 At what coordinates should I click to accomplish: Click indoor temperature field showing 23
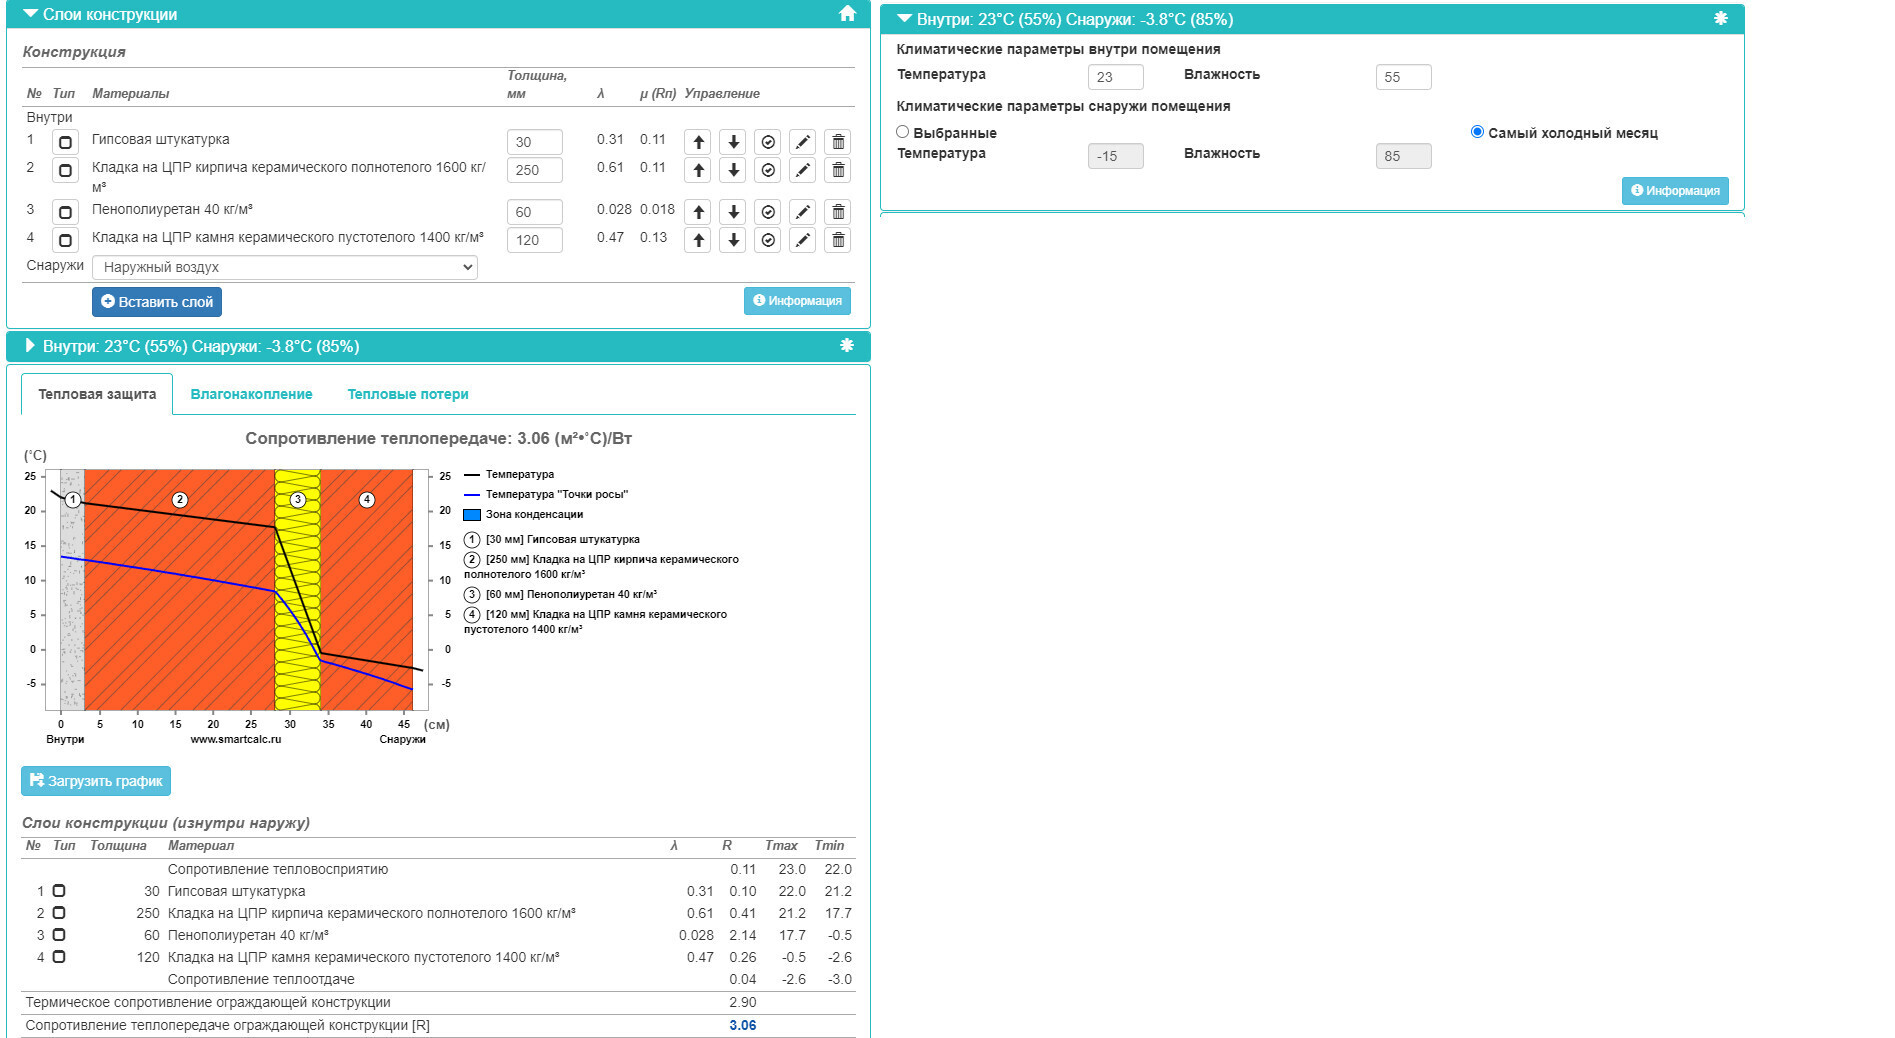(x=1116, y=77)
